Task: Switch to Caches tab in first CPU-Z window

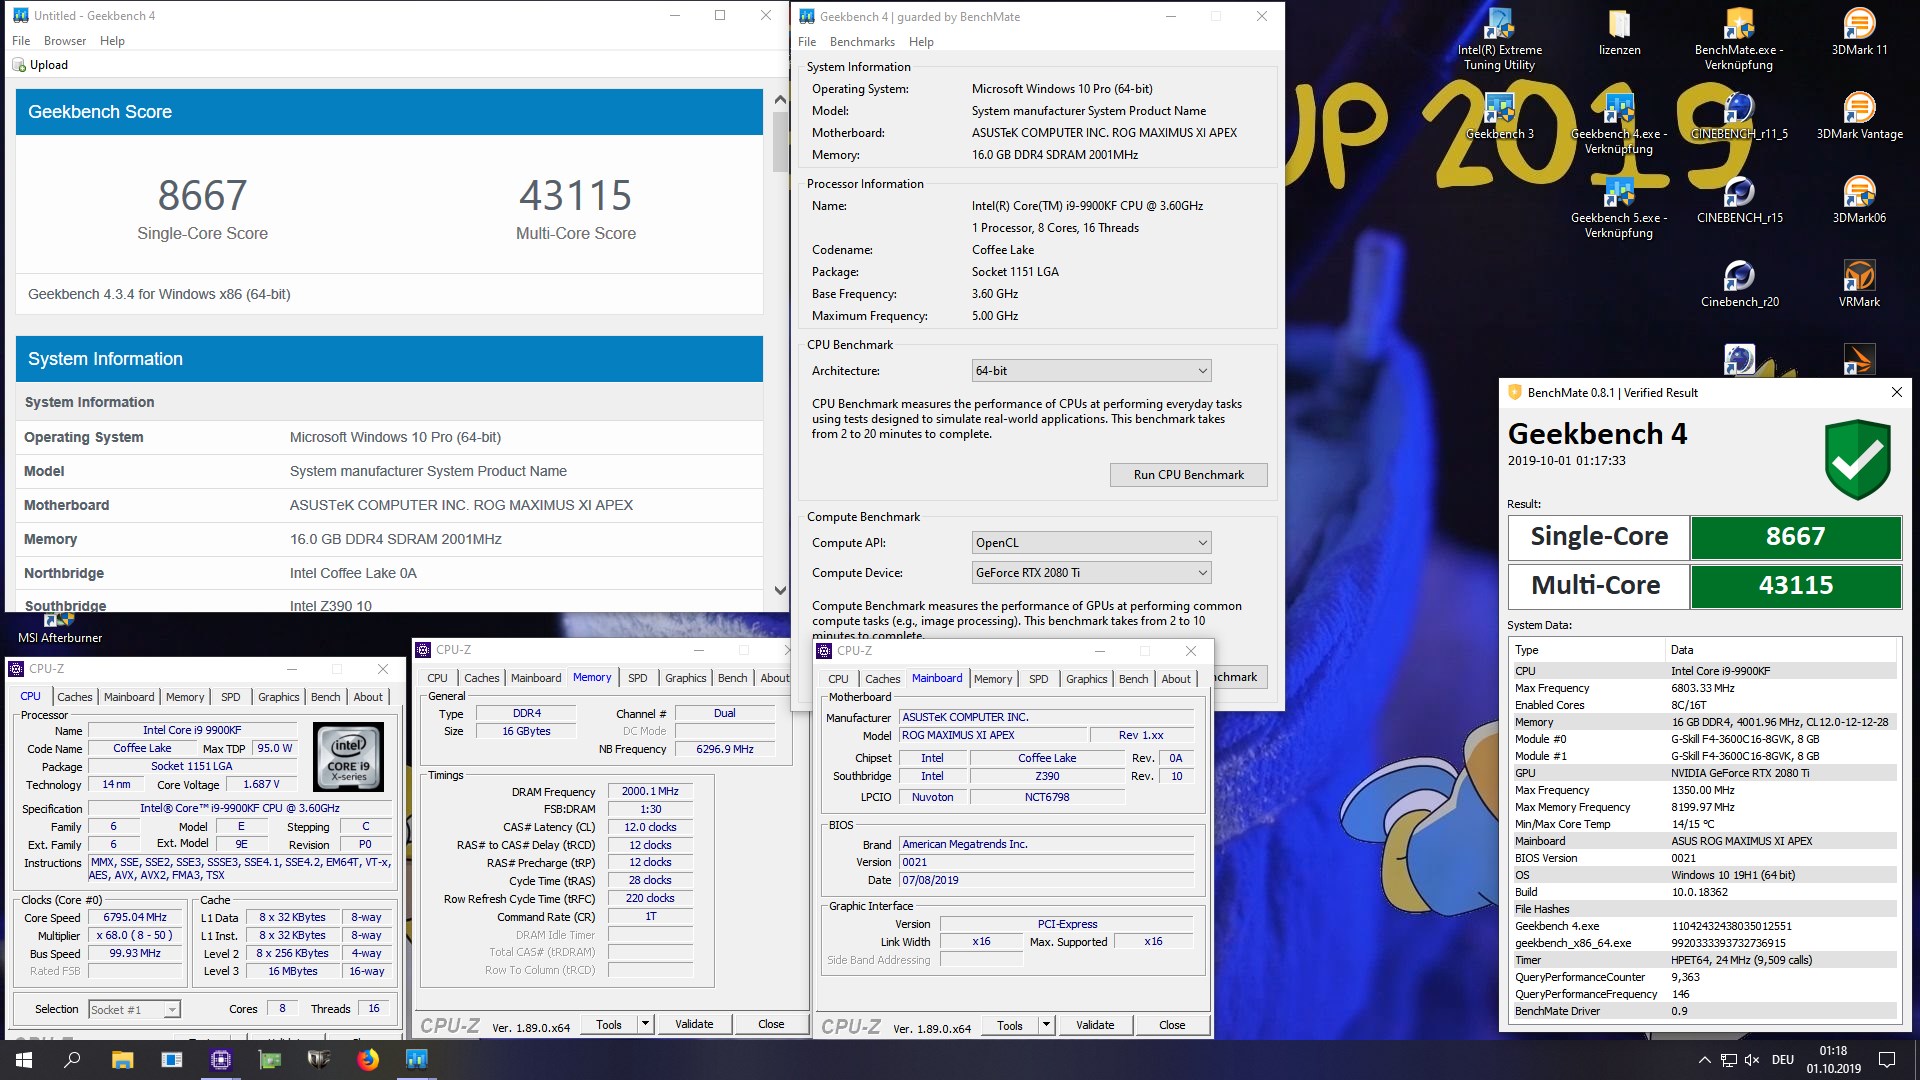Action: (75, 697)
